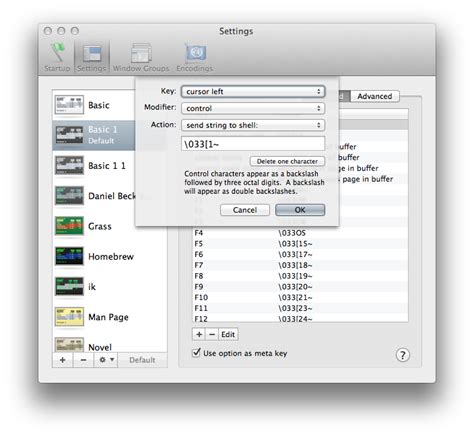Select the Basic 1 Default profile
The image size is (474, 436).
[94, 135]
